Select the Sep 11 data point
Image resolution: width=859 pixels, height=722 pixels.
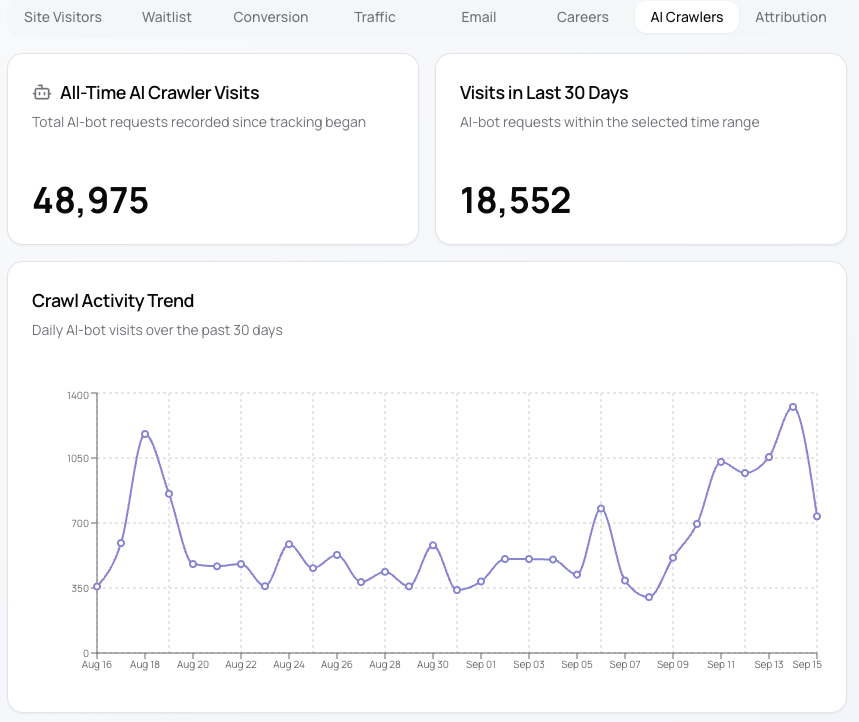(721, 462)
